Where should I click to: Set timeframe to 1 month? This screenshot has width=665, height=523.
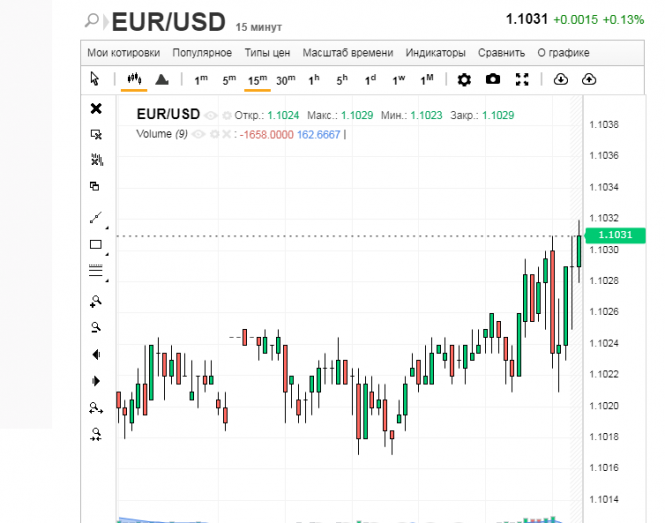coord(427,80)
